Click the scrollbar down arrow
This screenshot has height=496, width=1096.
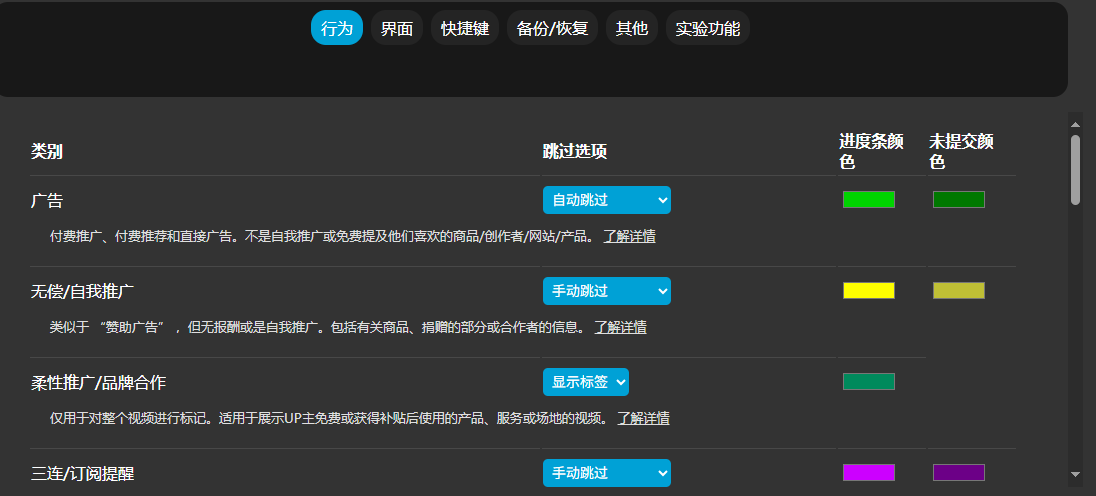pyautogui.click(x=1076, y=474)
